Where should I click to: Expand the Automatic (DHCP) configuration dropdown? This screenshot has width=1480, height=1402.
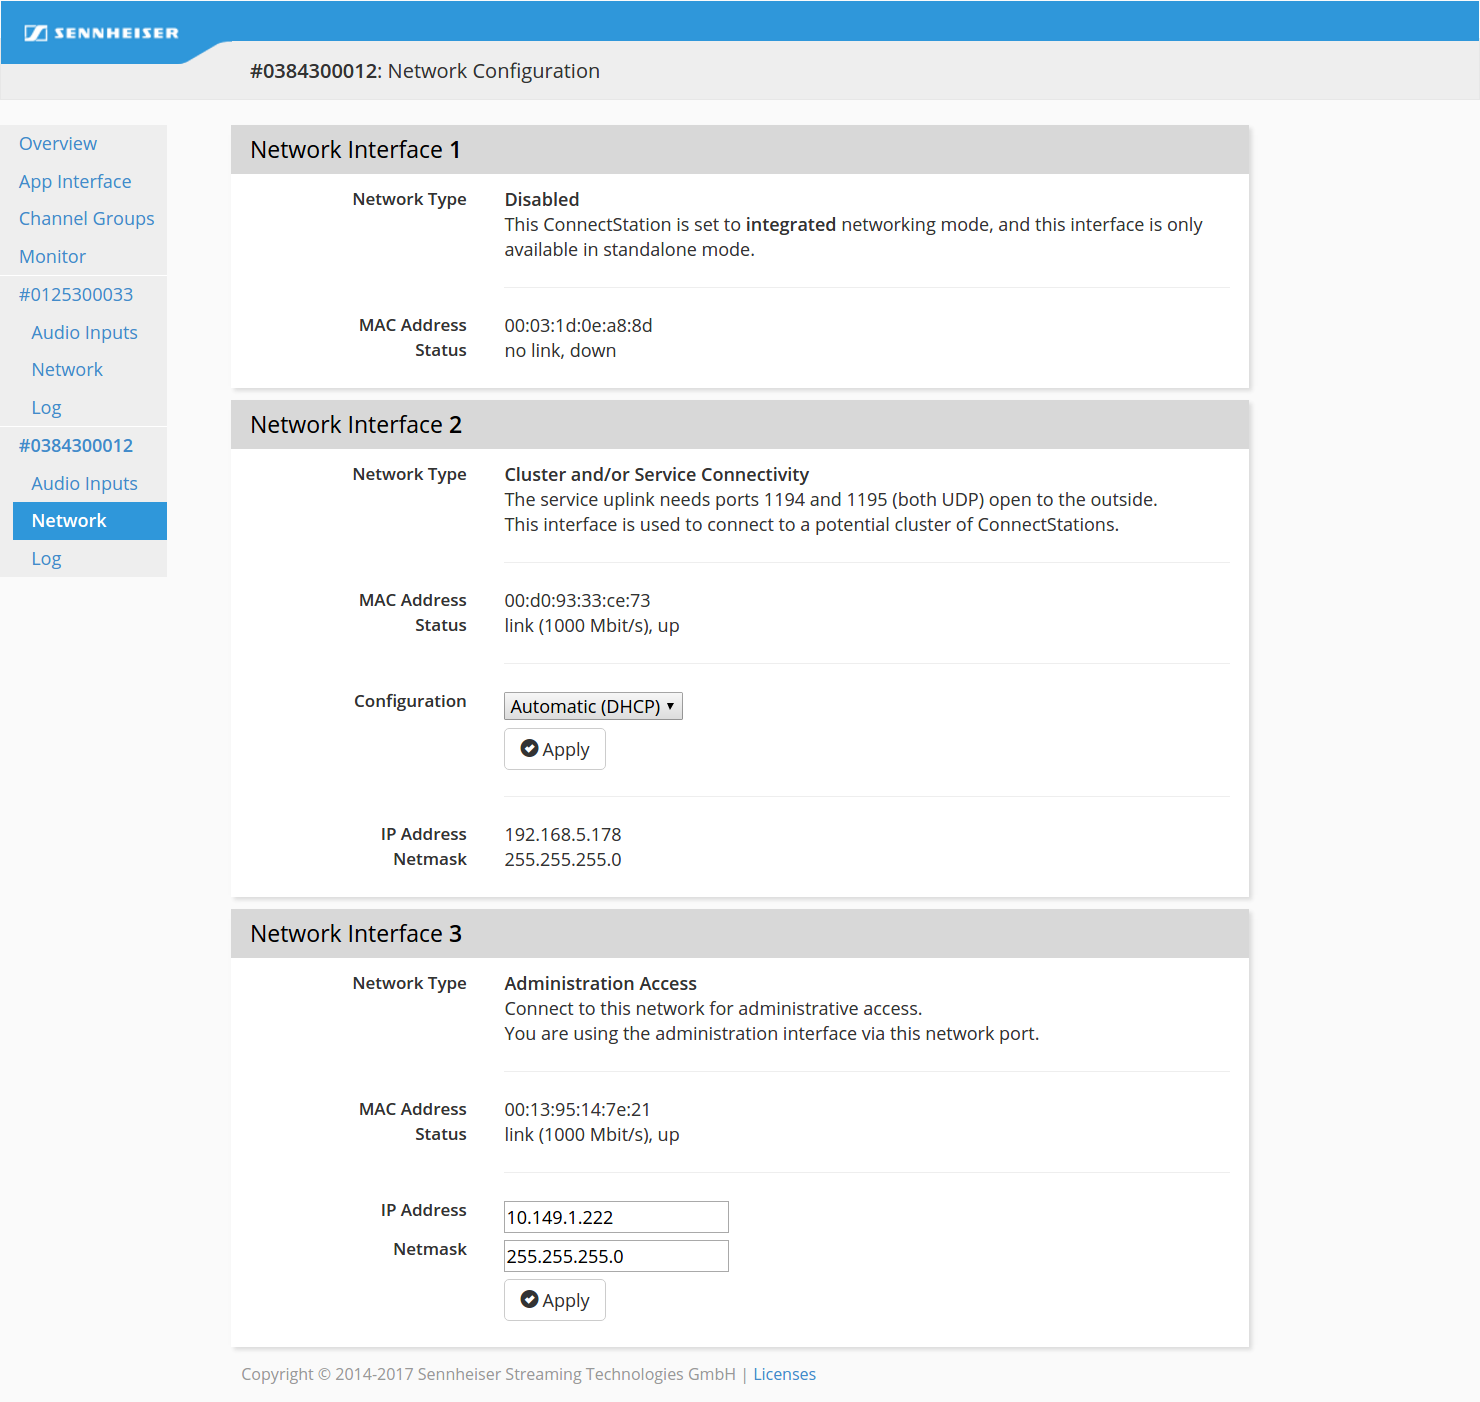(593, 707)
